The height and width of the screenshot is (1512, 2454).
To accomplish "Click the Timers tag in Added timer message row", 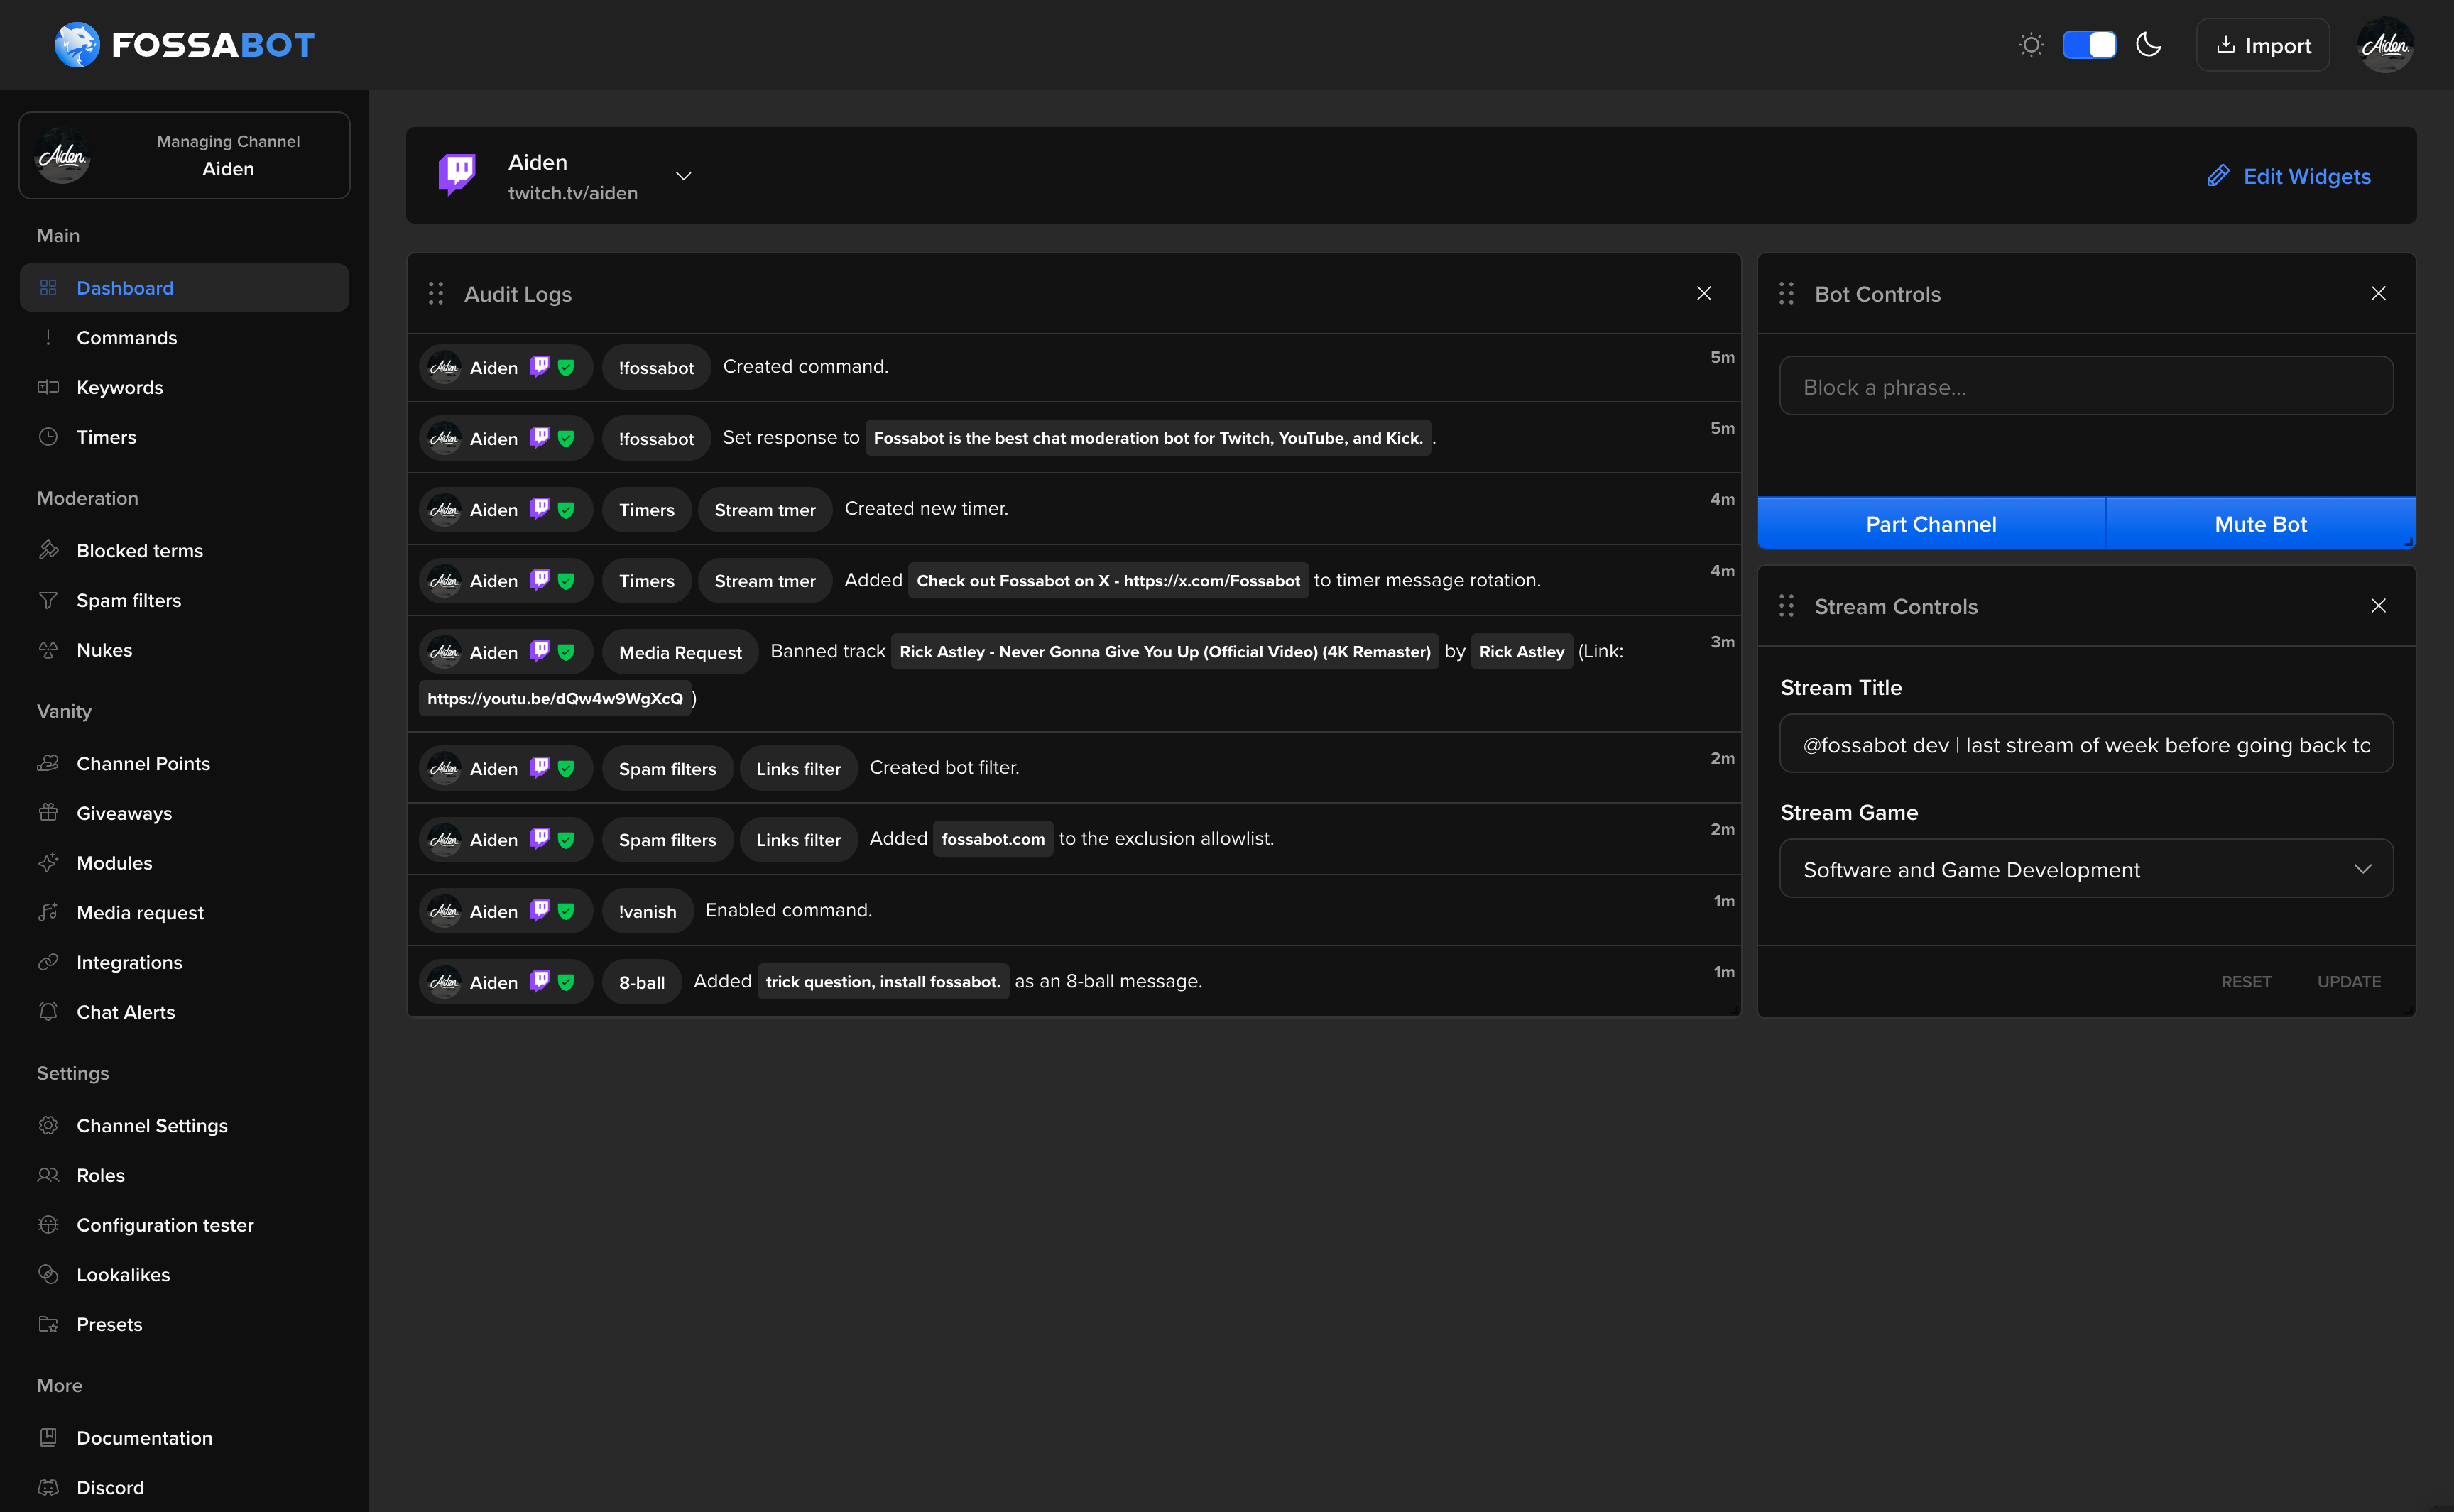I will [x=646, y=580].
